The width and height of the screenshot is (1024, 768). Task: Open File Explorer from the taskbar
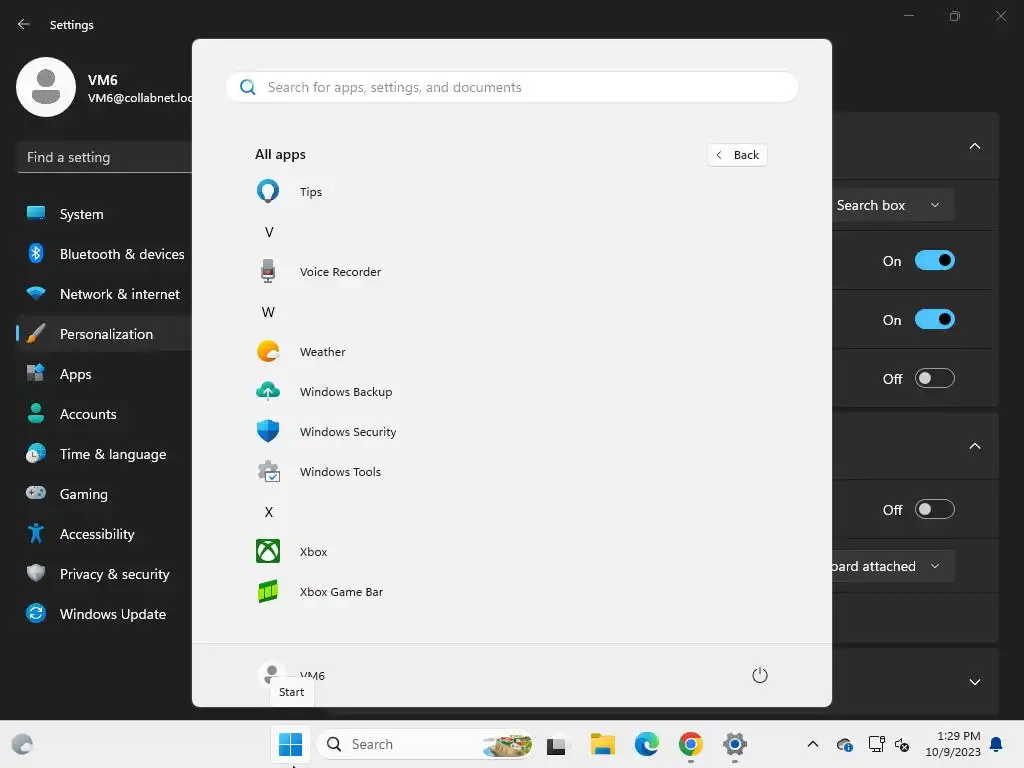click(x=603, y=744)
